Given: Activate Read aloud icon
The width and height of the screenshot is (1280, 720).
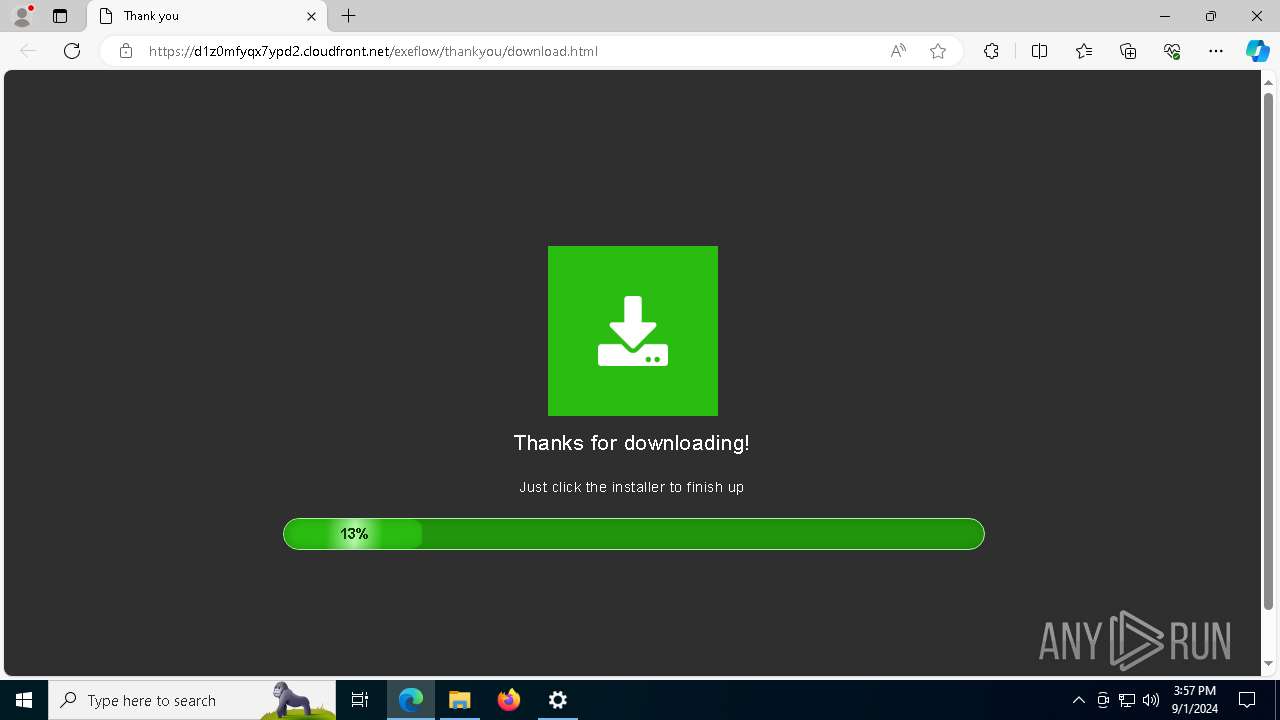Looking at the screenshot, I should tap(898, 51).
